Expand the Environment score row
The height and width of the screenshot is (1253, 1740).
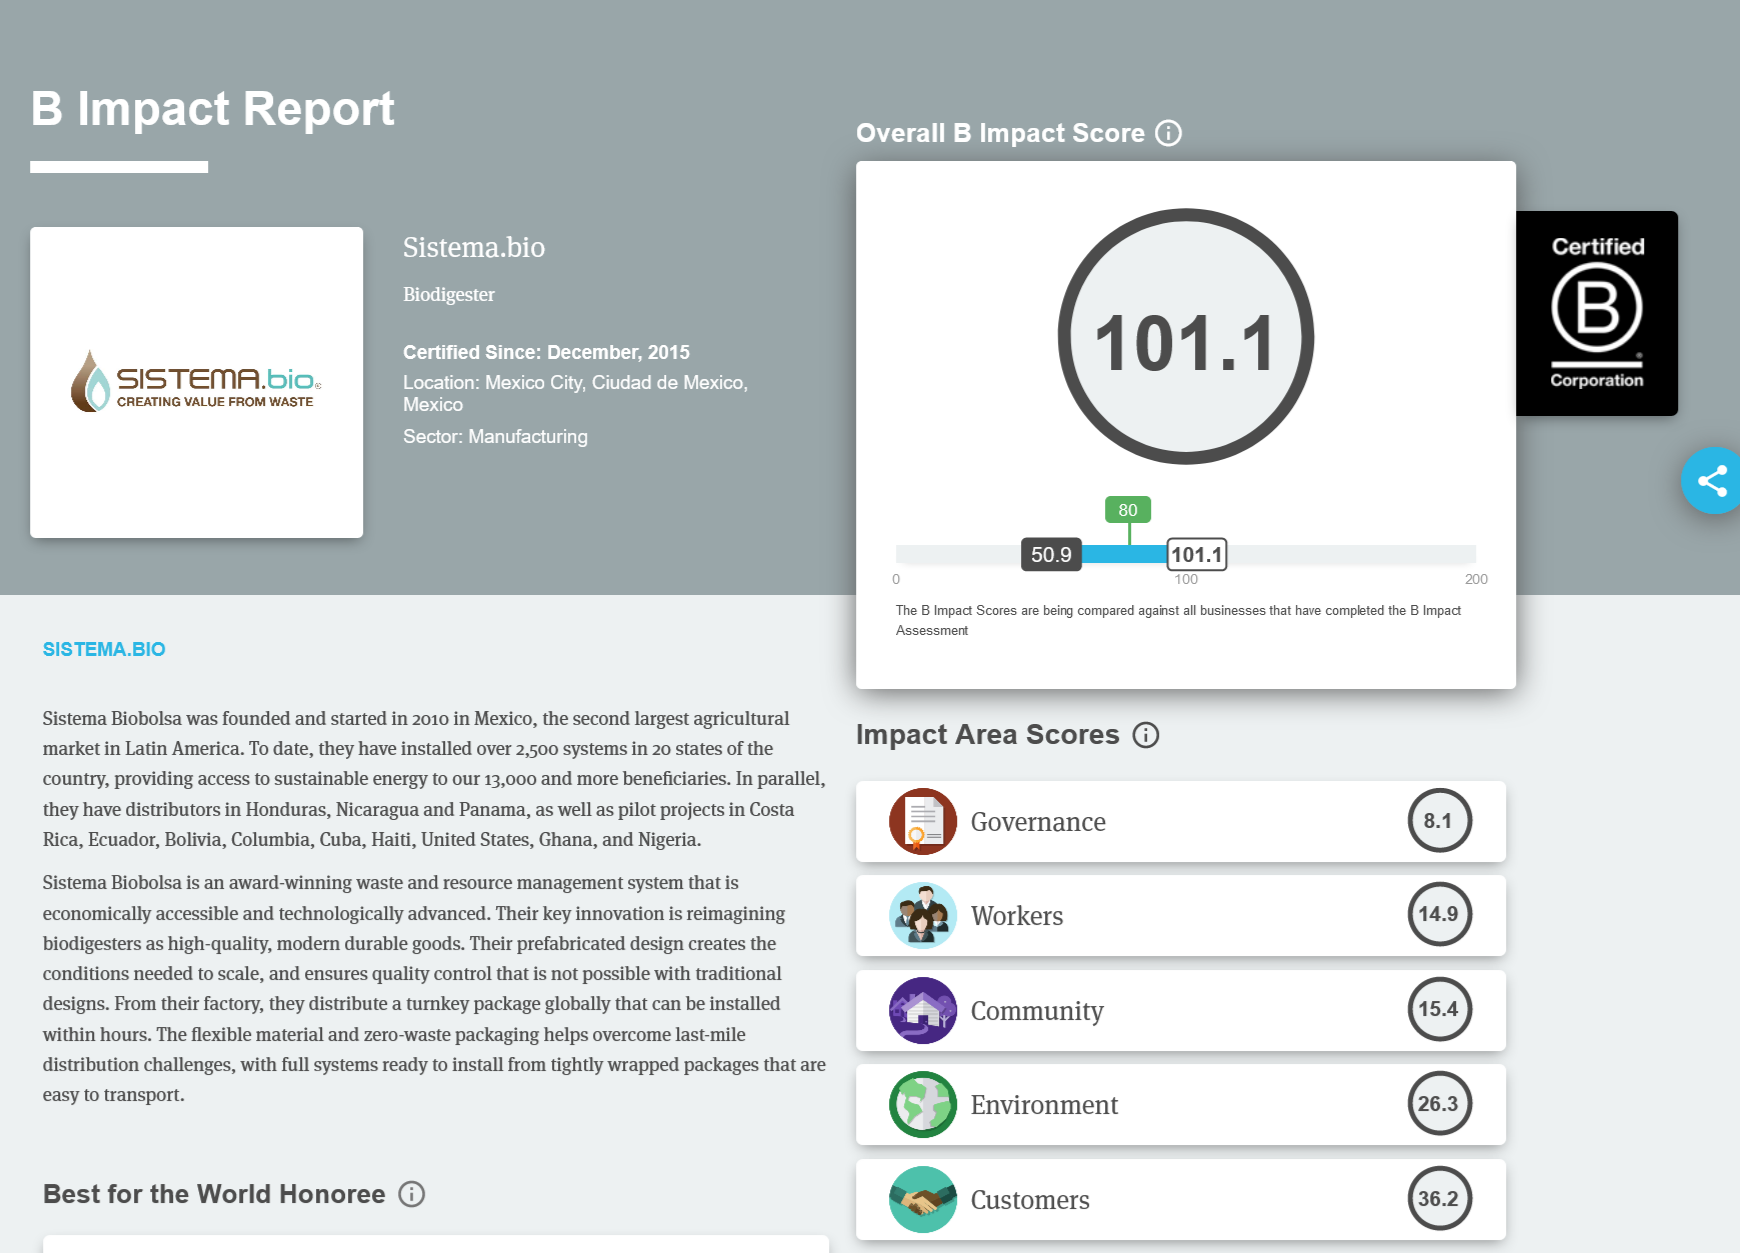[1181, 1105]
